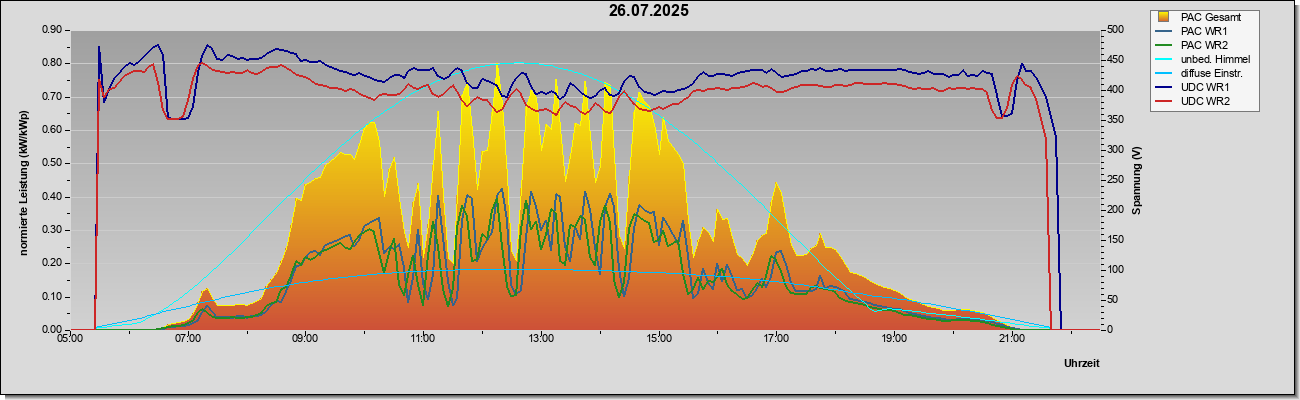Click the 0.10 left axis value
The width and height of the screenshot is (1300, 400).
[53, 297]
